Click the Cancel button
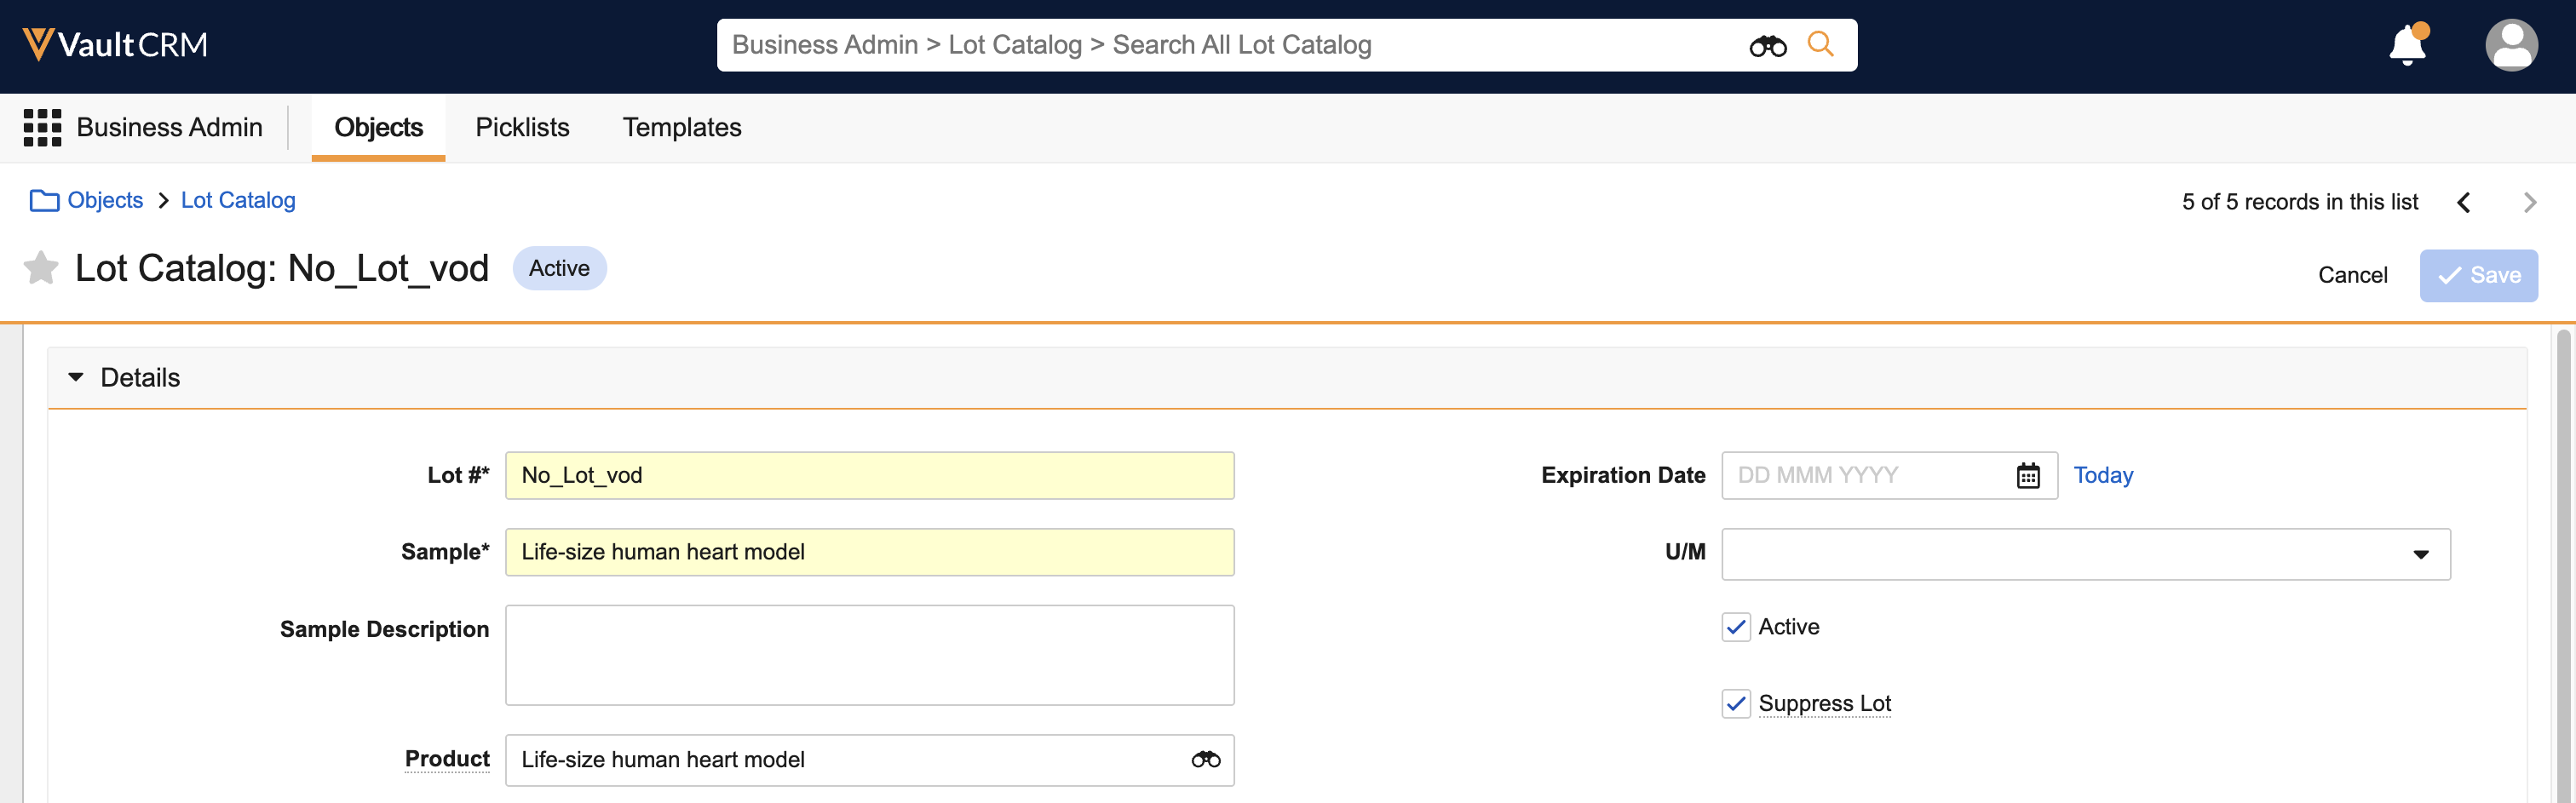This screenshot has width=2576, height=803. point(2352,276)
